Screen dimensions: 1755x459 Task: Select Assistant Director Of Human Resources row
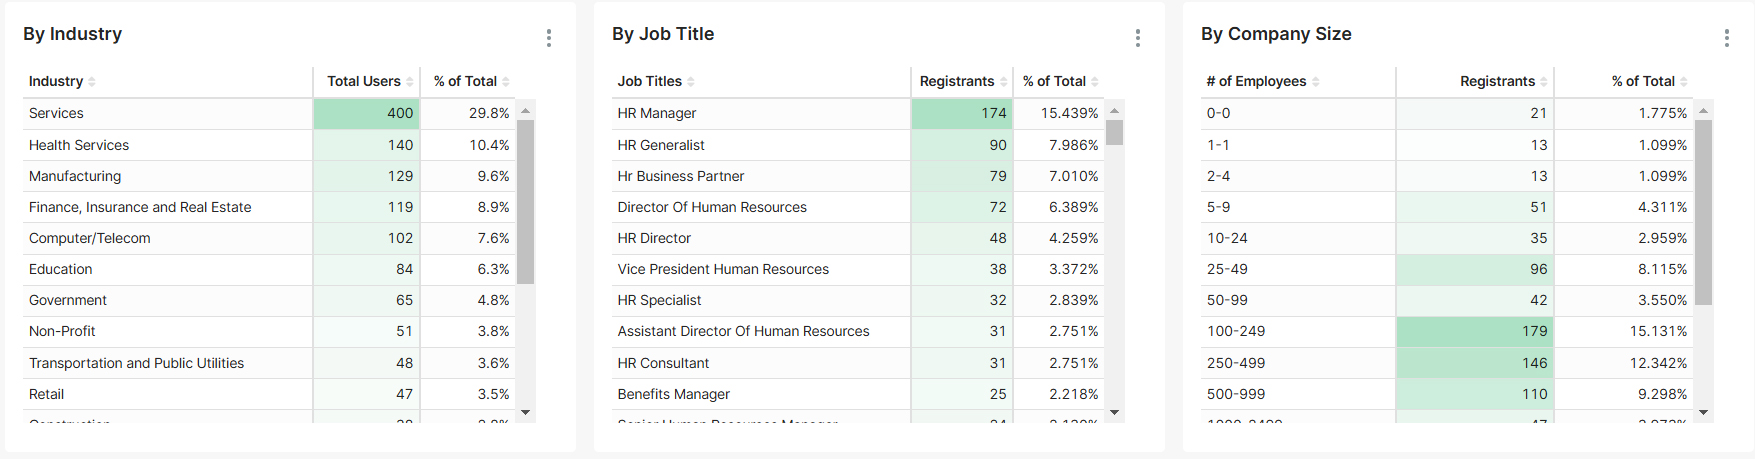pyautogui.click(x=859, y=331)
